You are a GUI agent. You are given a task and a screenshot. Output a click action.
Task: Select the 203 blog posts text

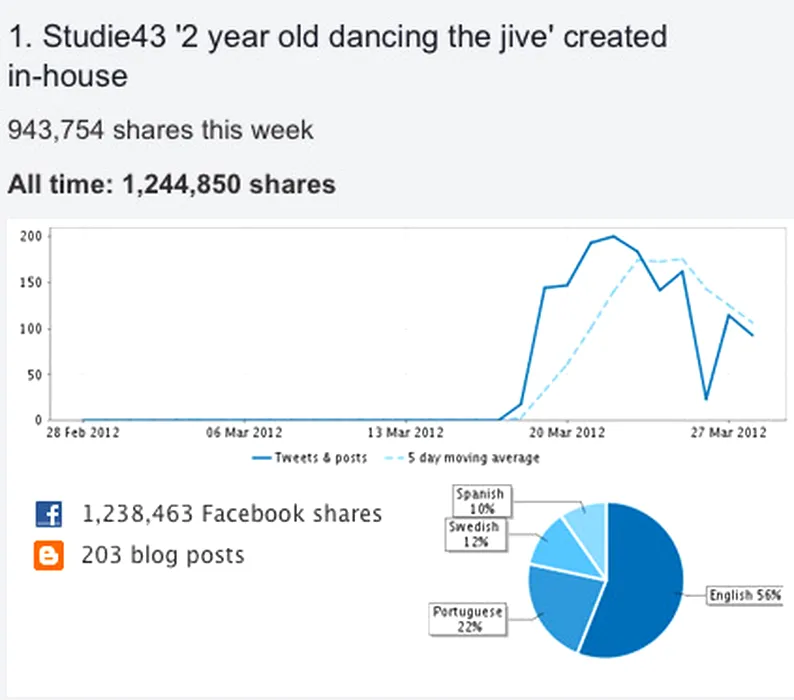tap(163, 555)
